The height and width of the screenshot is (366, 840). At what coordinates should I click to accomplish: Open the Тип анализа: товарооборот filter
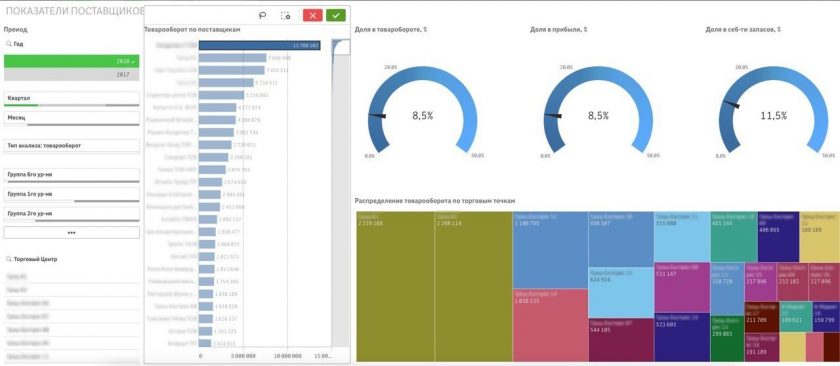(x=71, y=146)
